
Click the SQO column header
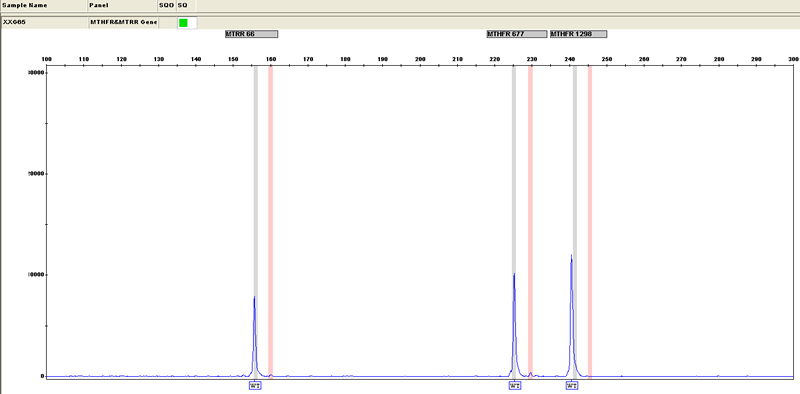[167, 5]
